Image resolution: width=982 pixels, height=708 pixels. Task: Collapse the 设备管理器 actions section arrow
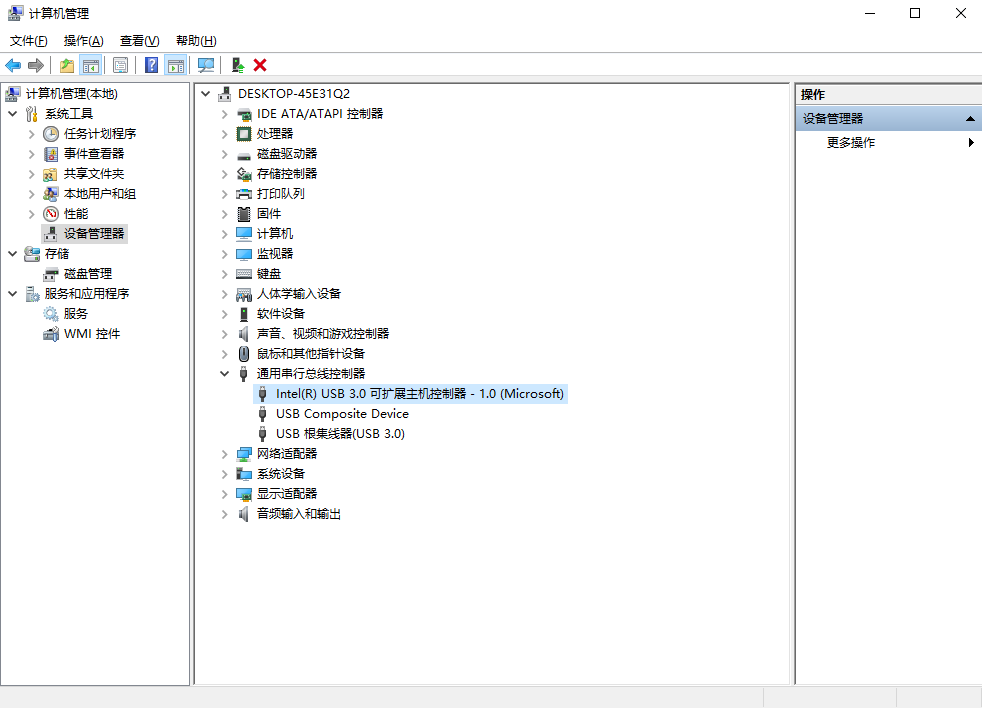(x=969, y=119)
